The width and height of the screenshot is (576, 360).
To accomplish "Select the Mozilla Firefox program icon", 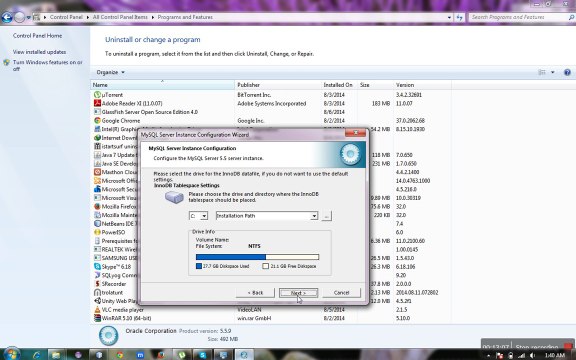I will click(97, 206).
